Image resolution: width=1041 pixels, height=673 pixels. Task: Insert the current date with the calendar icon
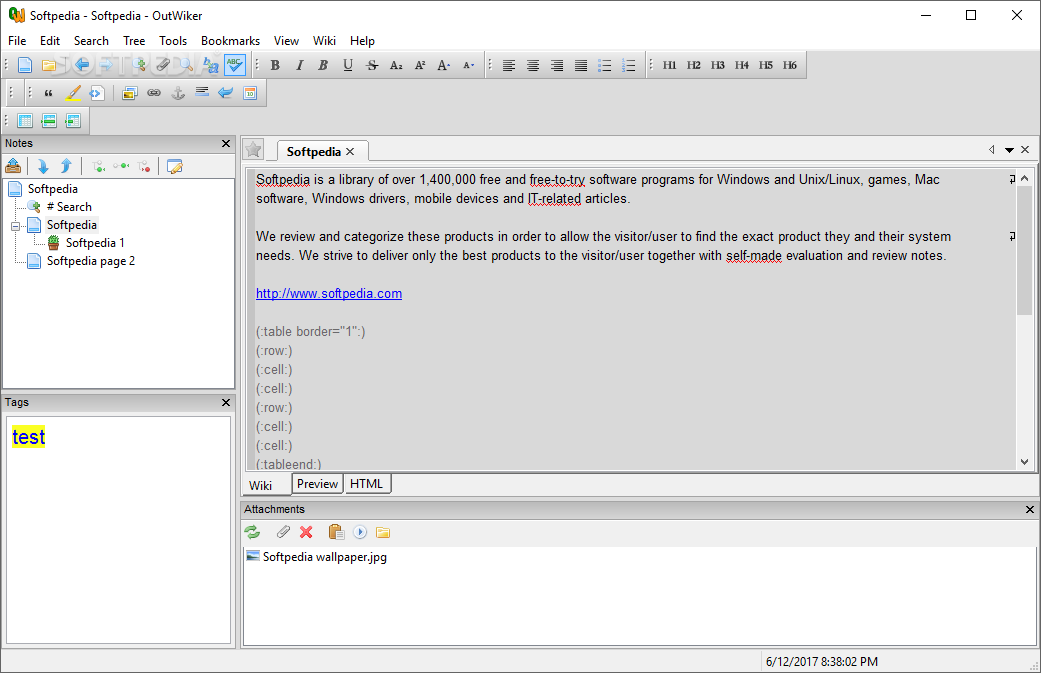tap(250, 93)
